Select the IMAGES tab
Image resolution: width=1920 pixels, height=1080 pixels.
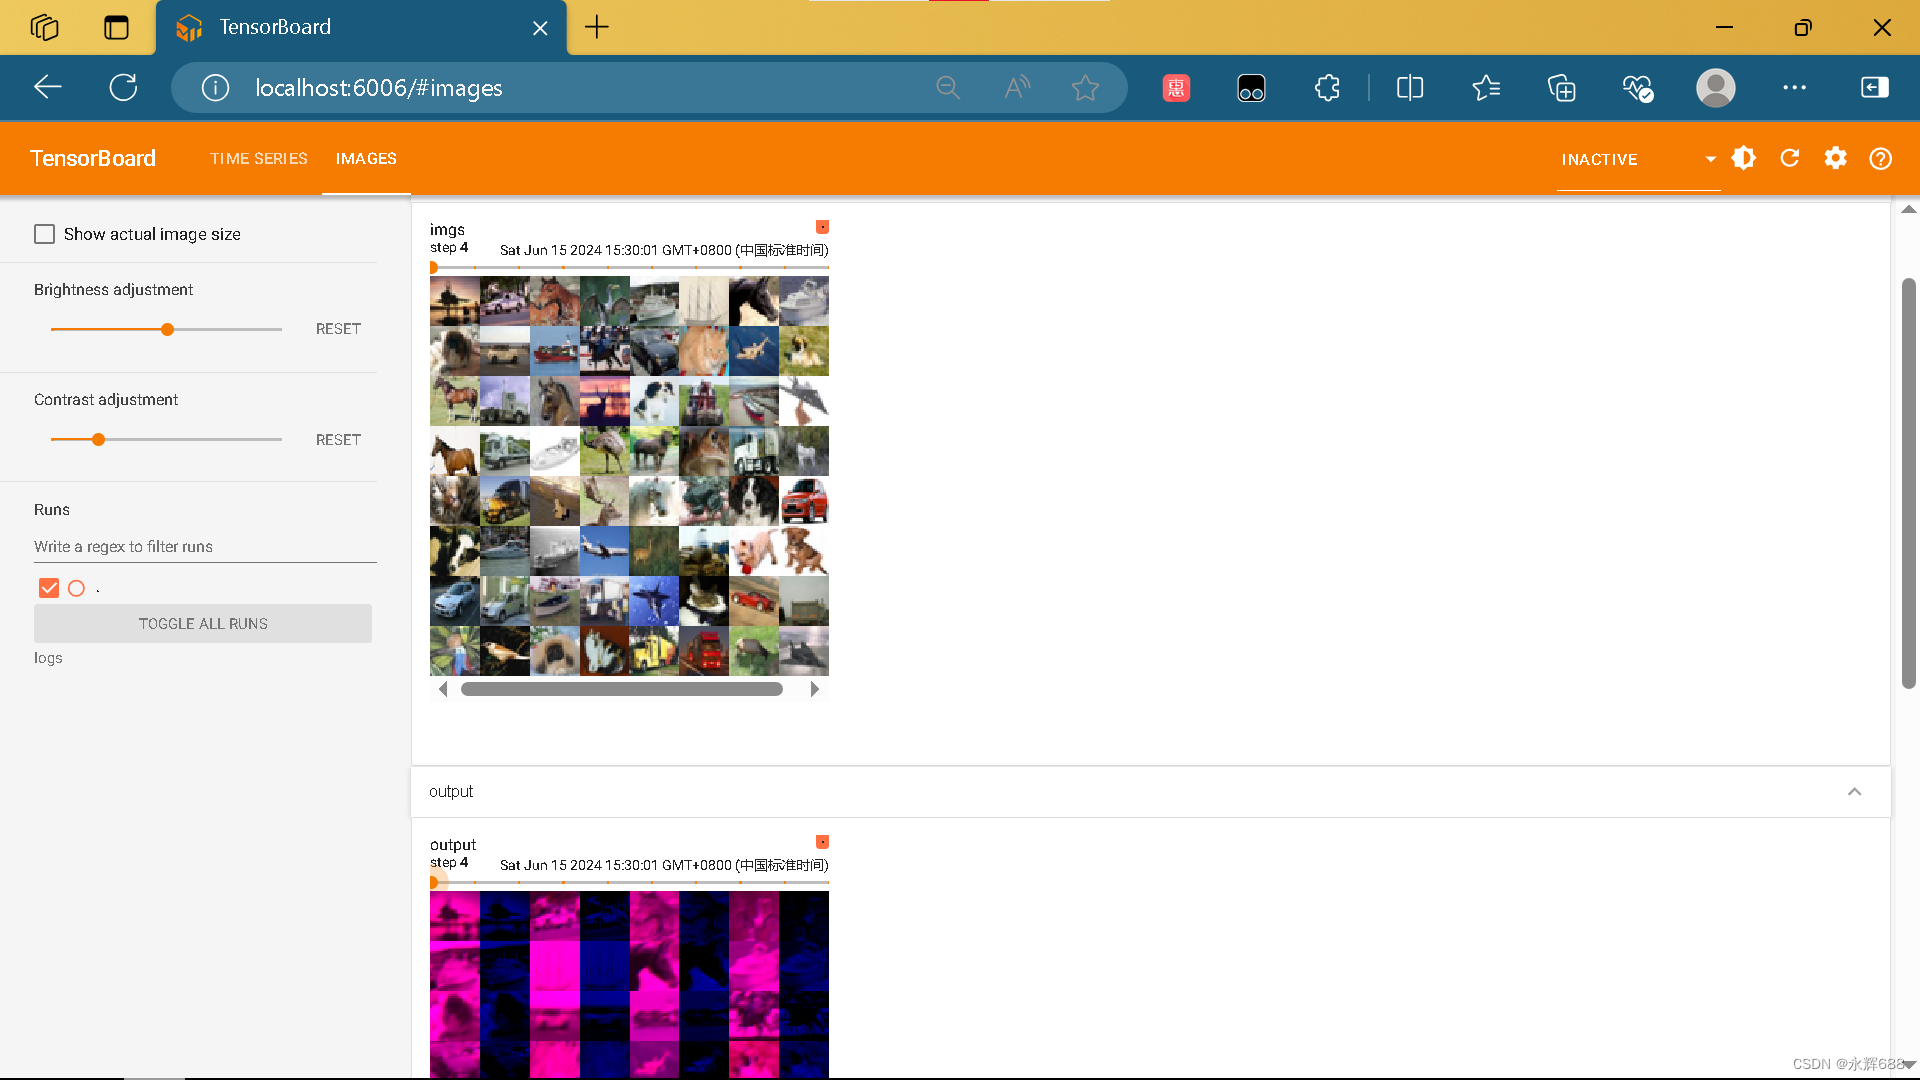366,158
